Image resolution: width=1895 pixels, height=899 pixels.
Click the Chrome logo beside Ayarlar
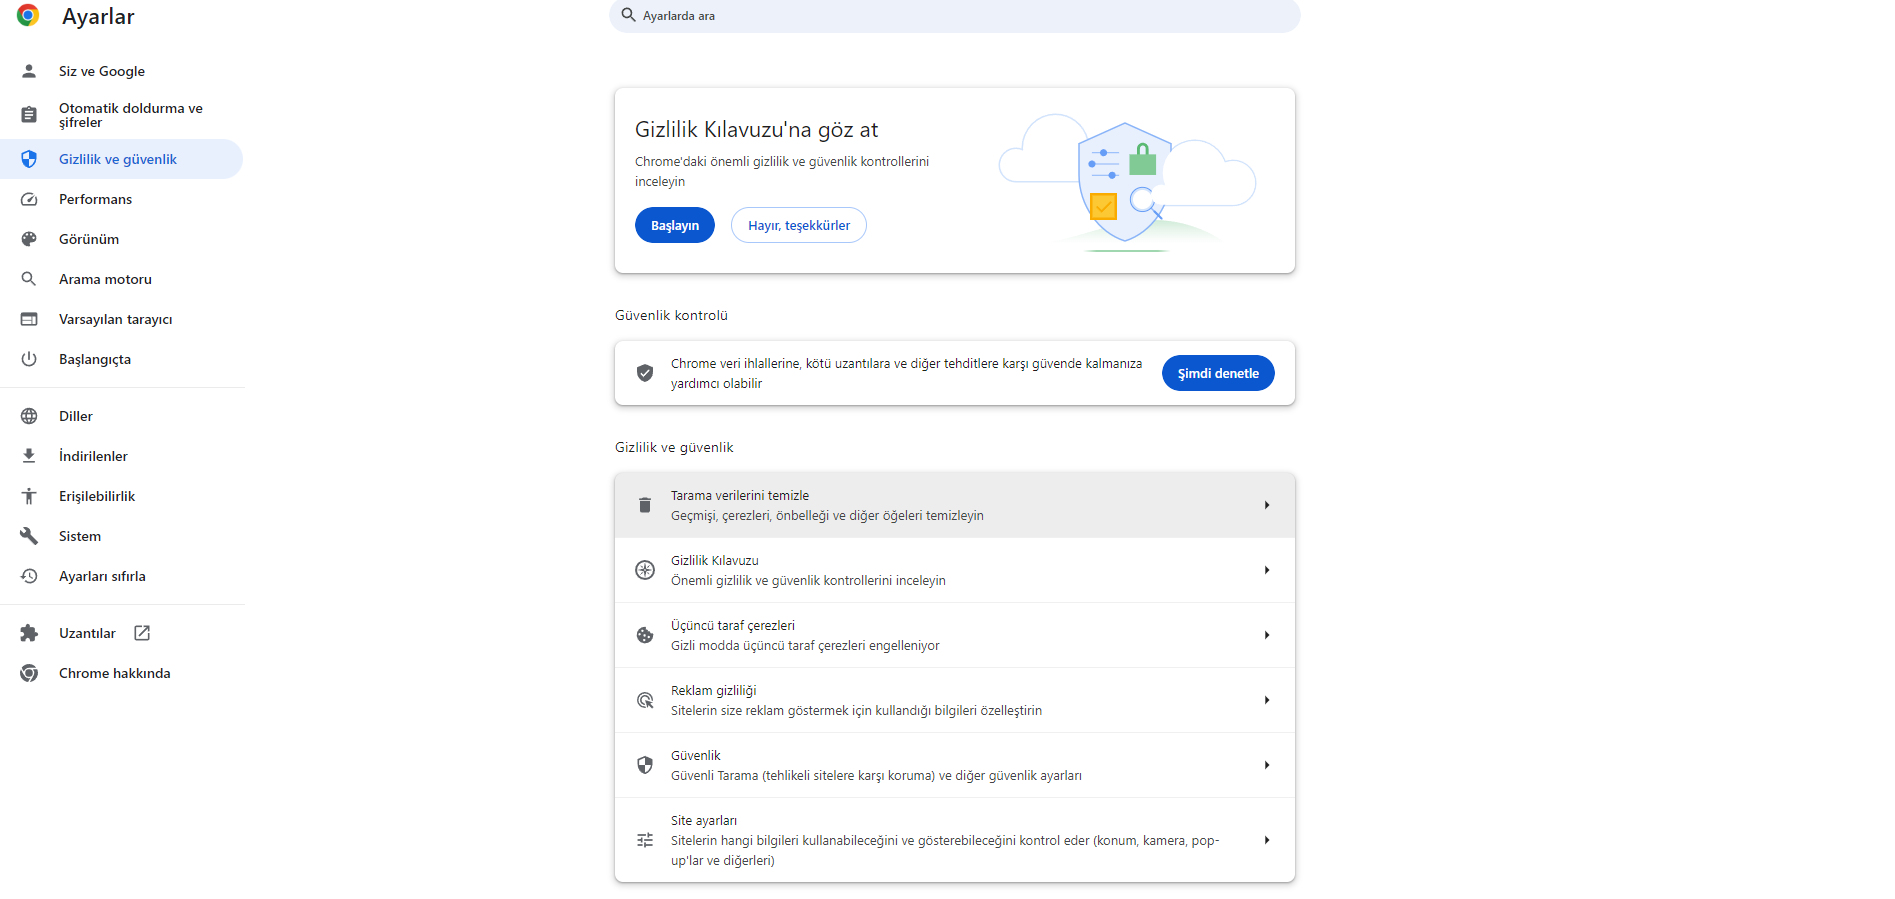[28, 15]
